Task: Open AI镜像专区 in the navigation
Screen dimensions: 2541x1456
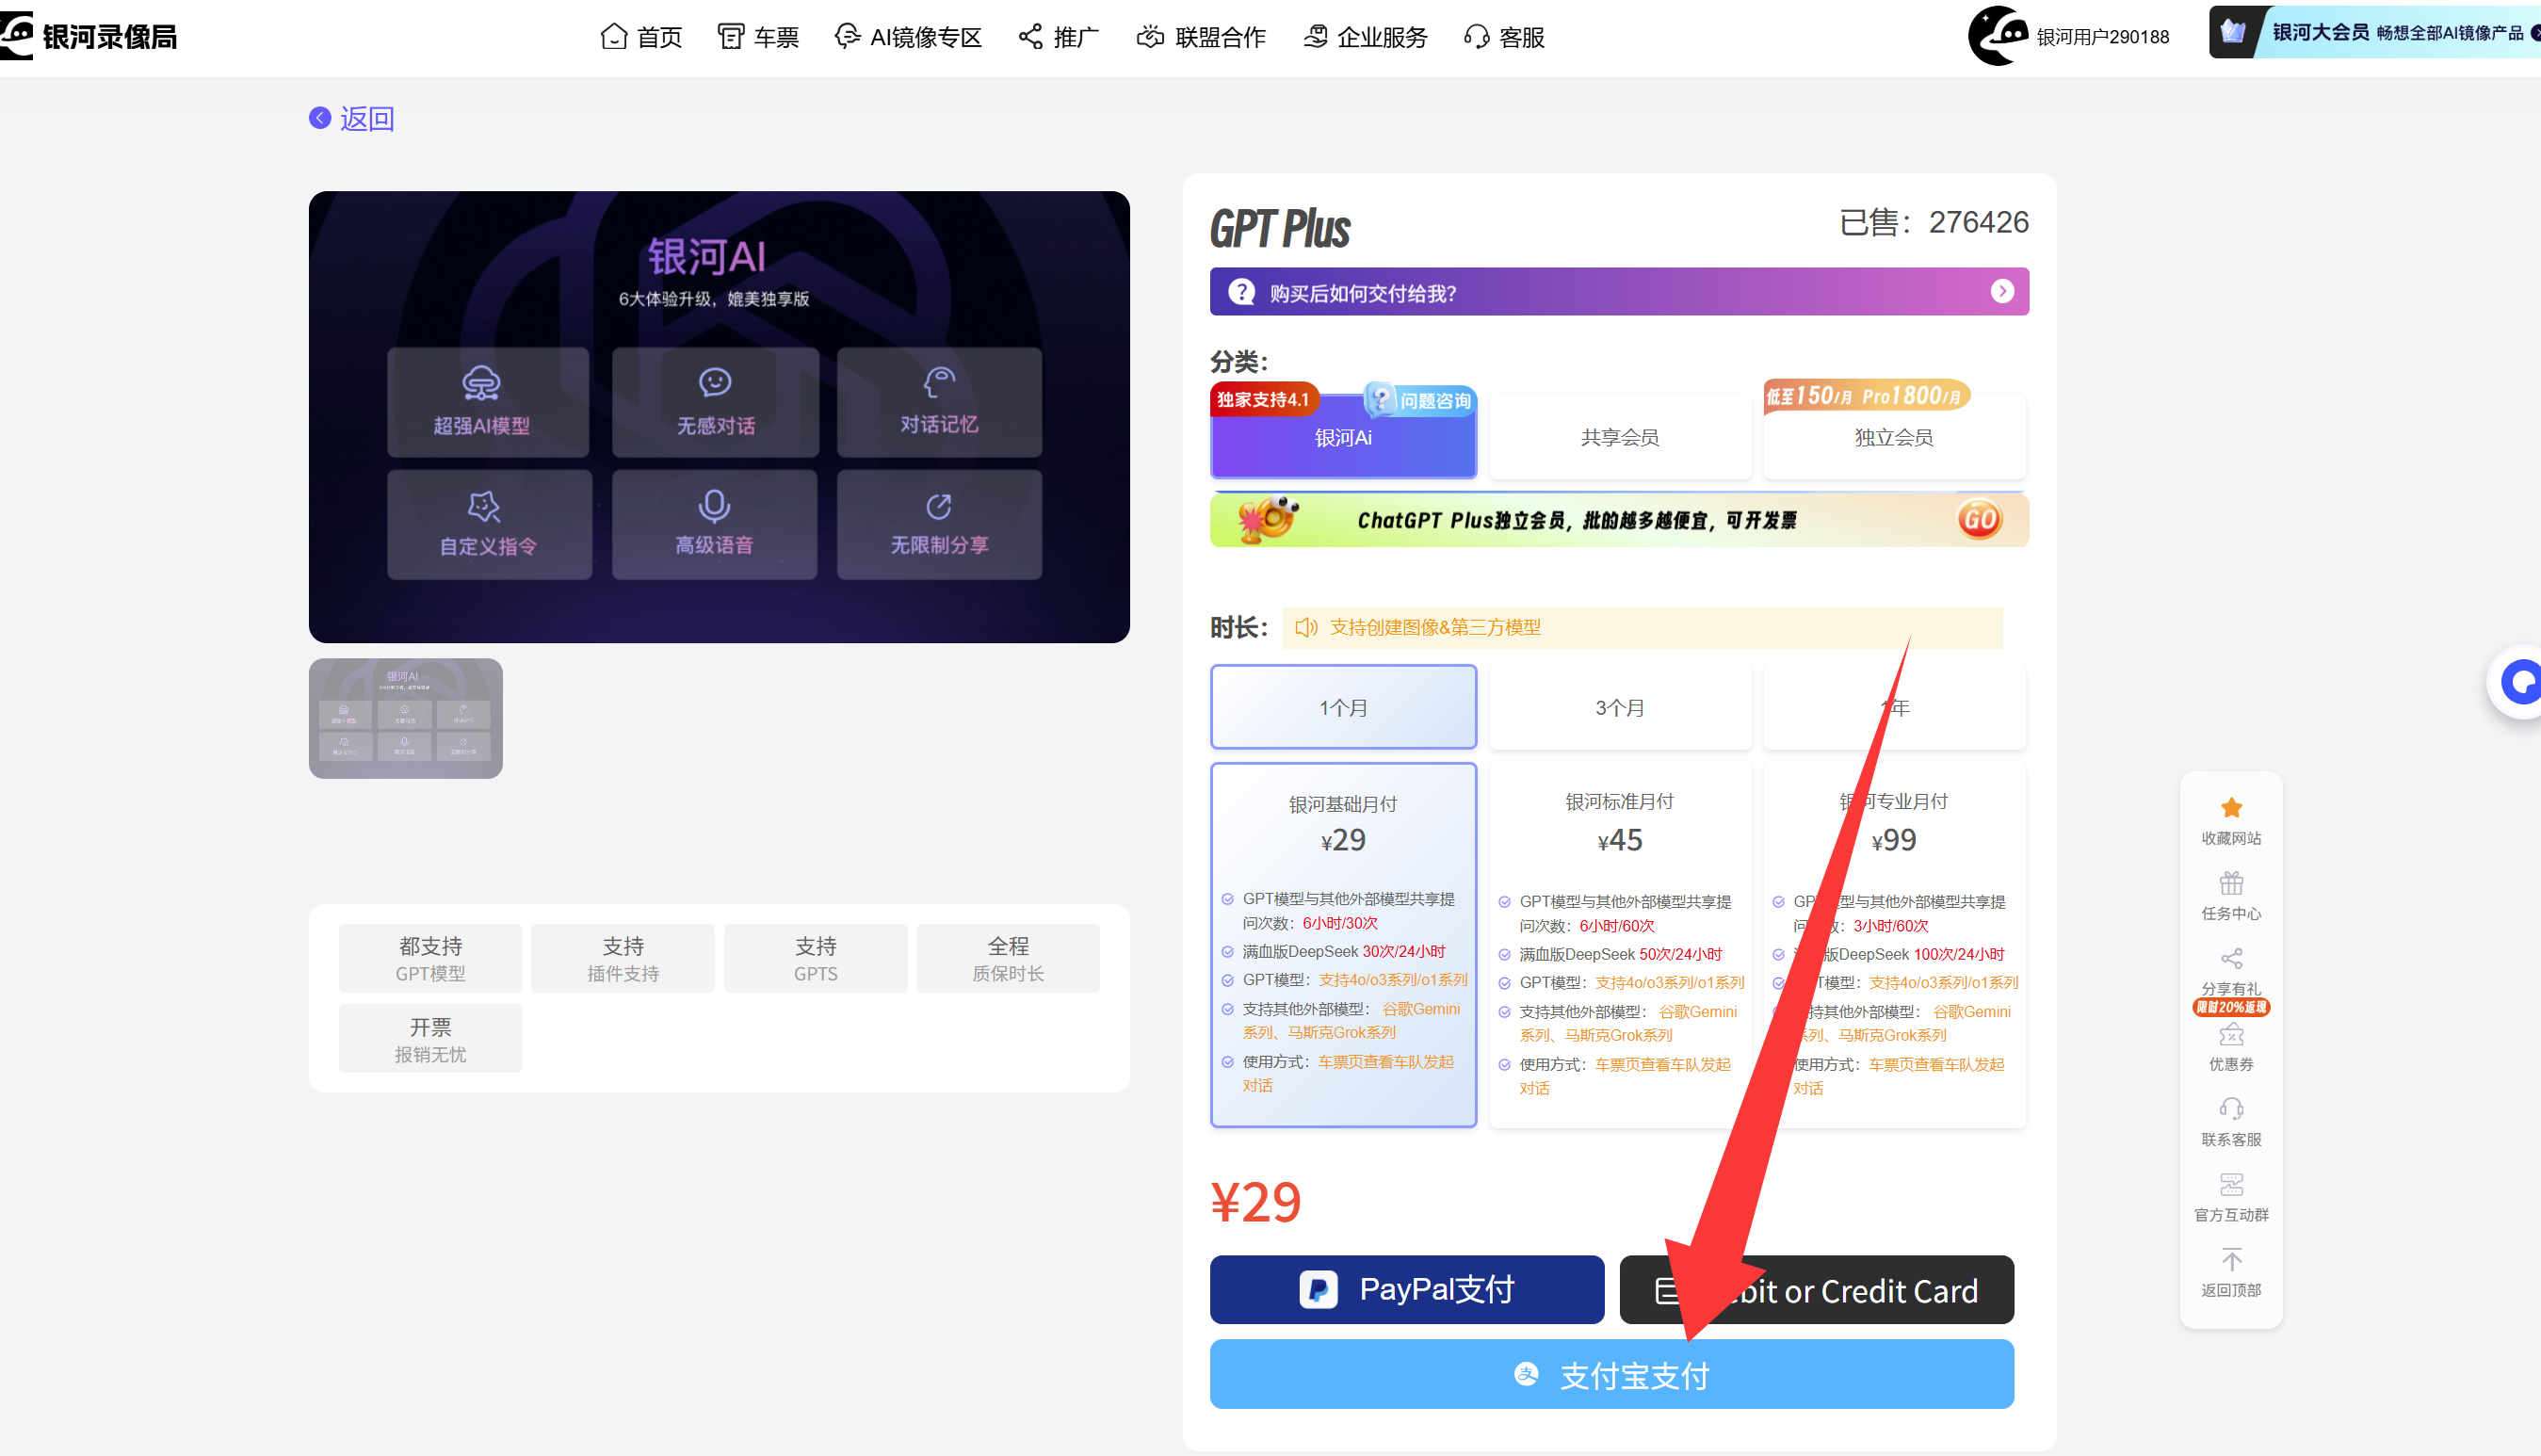Action: pyautogui.click(x=908, y=37)
